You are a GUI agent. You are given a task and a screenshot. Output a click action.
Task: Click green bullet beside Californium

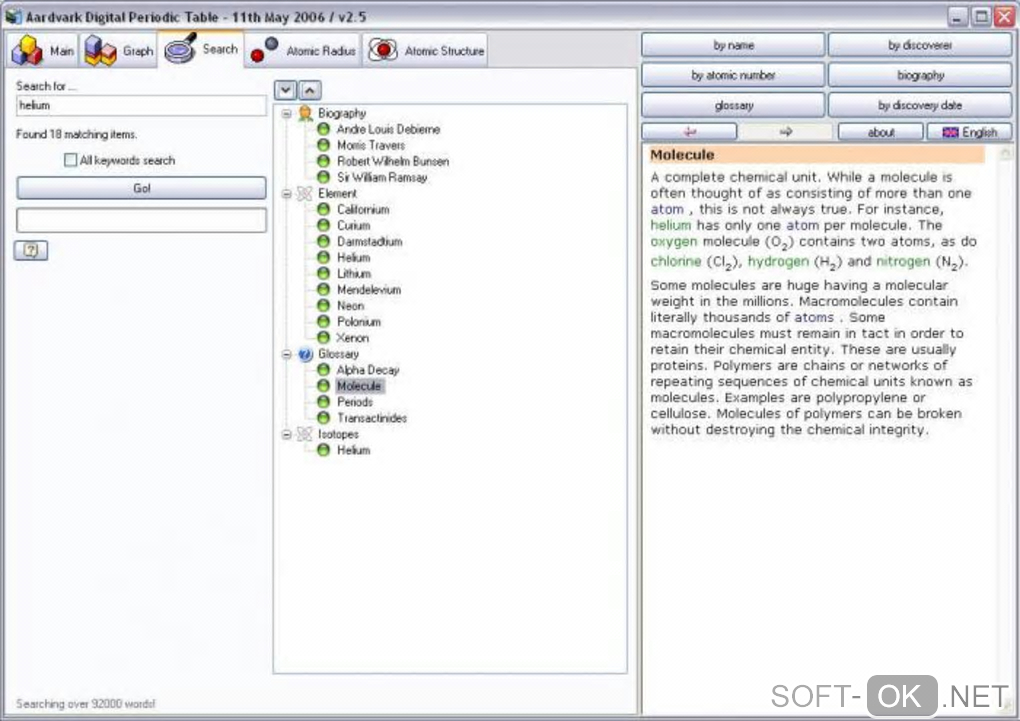coord(323,209)
